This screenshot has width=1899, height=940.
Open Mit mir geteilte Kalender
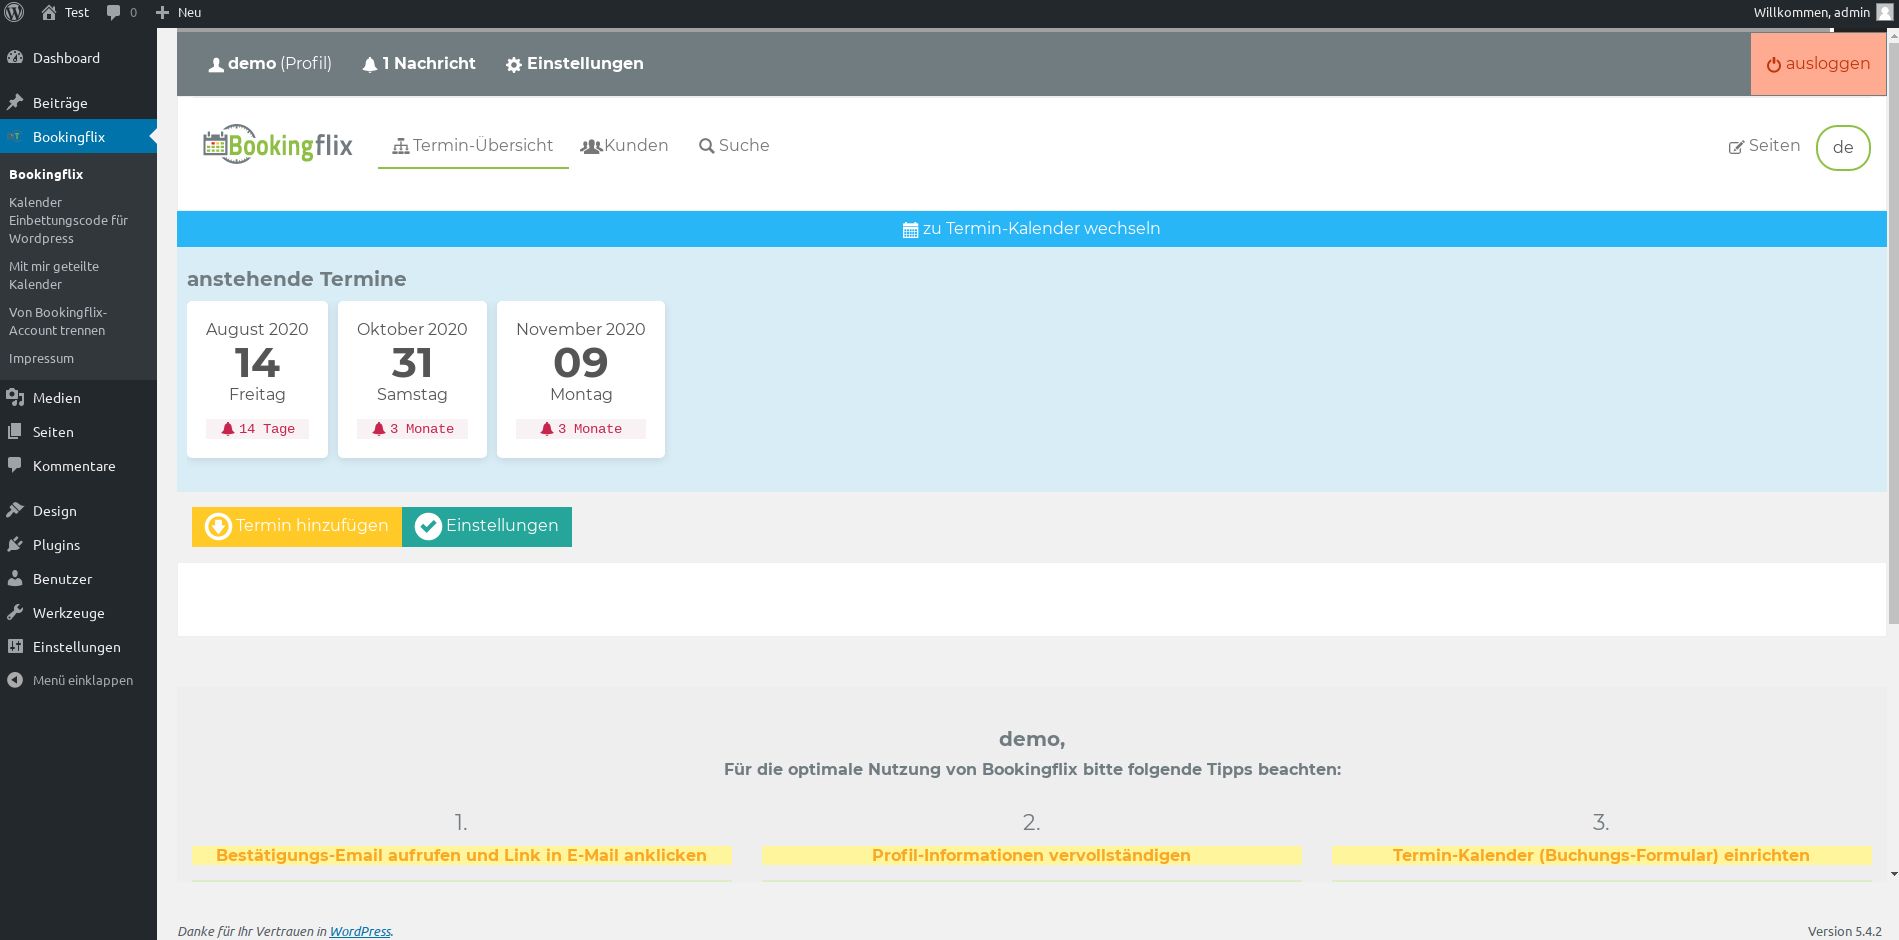(54, 275)
